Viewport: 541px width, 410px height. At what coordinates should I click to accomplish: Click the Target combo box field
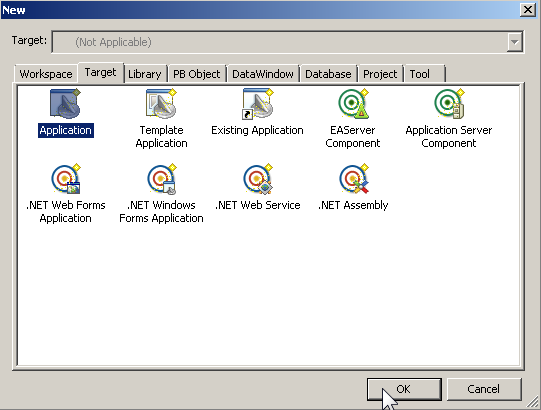[x=287, y=42]
